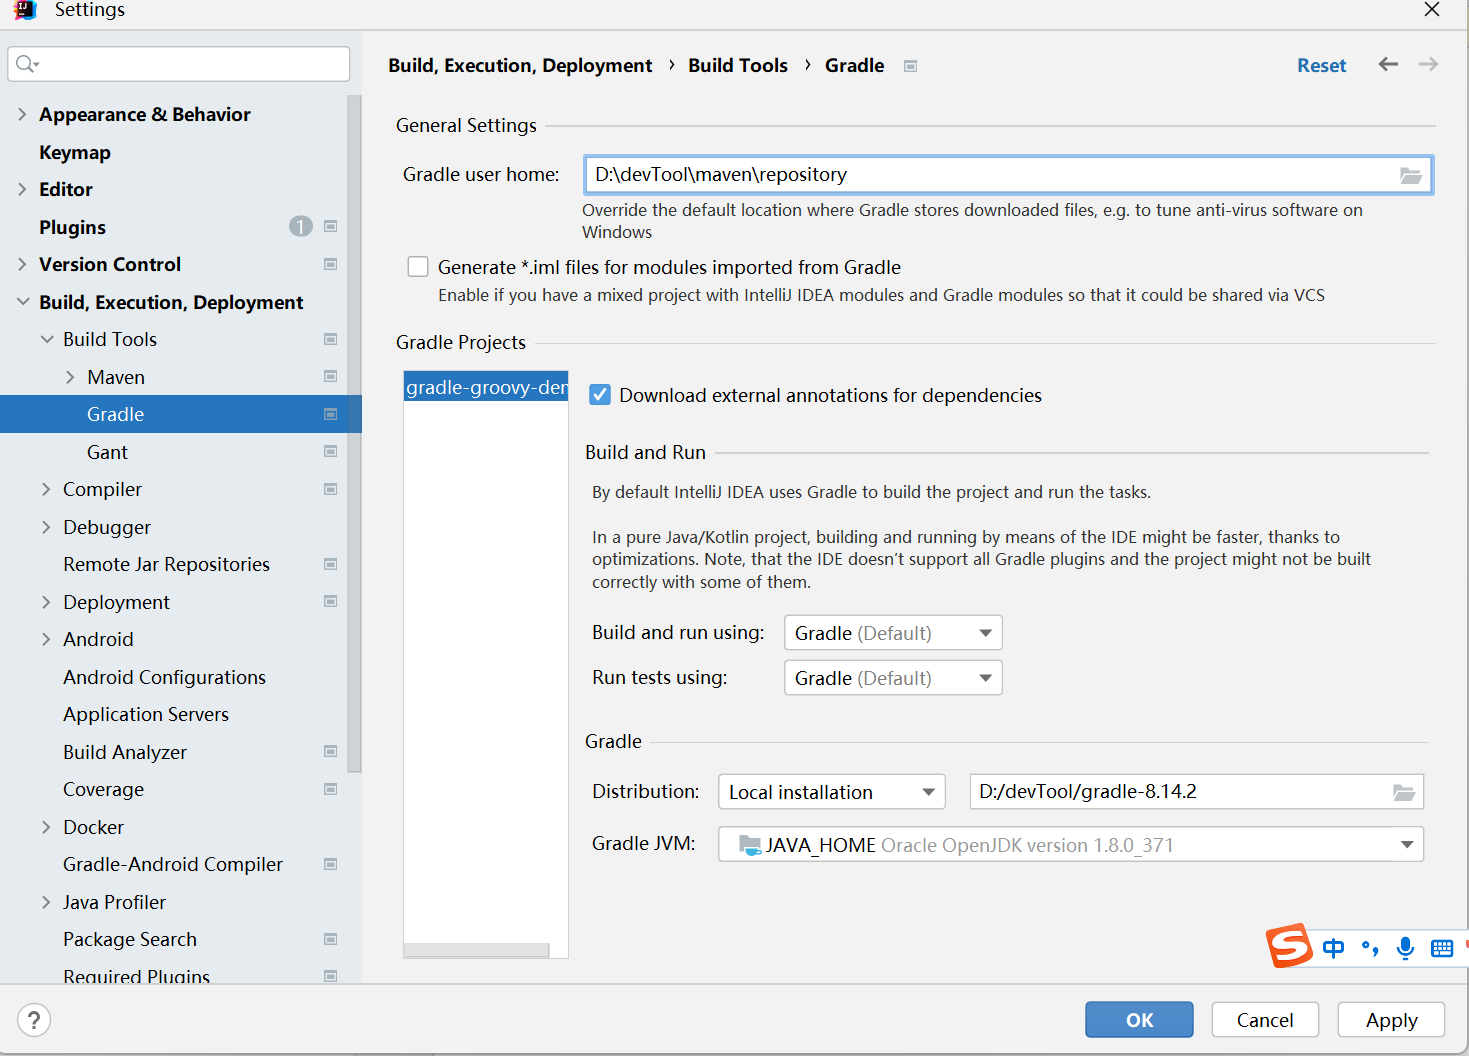Toggle Sogou punctuation mode icon
The image size is (1469, 1056).
tap(1370, 948)
